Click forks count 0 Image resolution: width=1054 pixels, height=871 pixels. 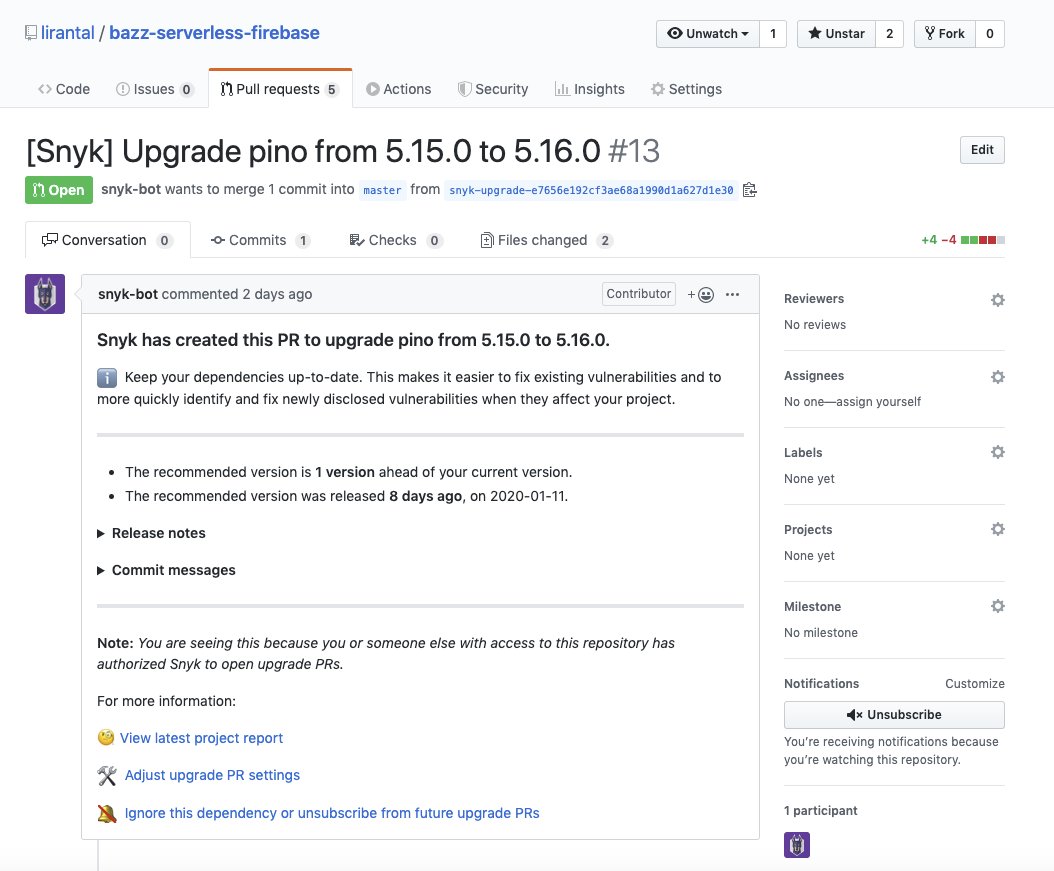point(989,34)
